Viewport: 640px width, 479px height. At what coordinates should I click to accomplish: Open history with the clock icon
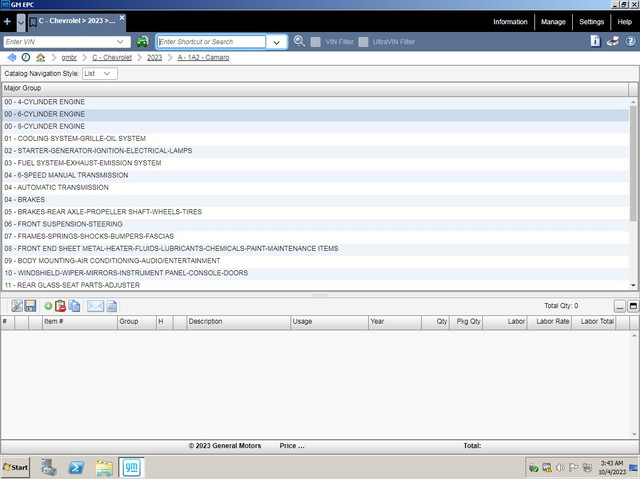[26, 58]
